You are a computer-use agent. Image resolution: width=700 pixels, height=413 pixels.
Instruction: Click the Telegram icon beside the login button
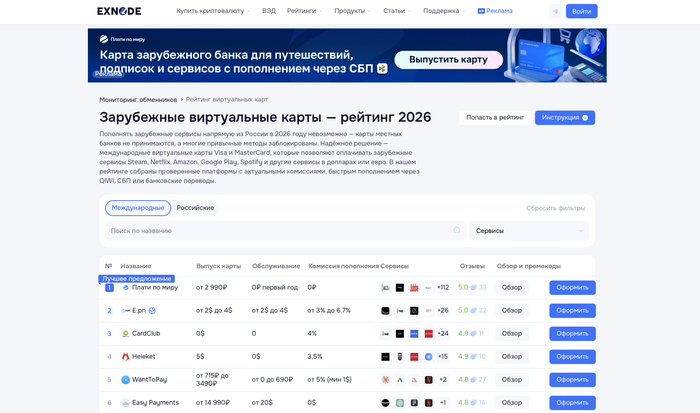coord(555,11)
